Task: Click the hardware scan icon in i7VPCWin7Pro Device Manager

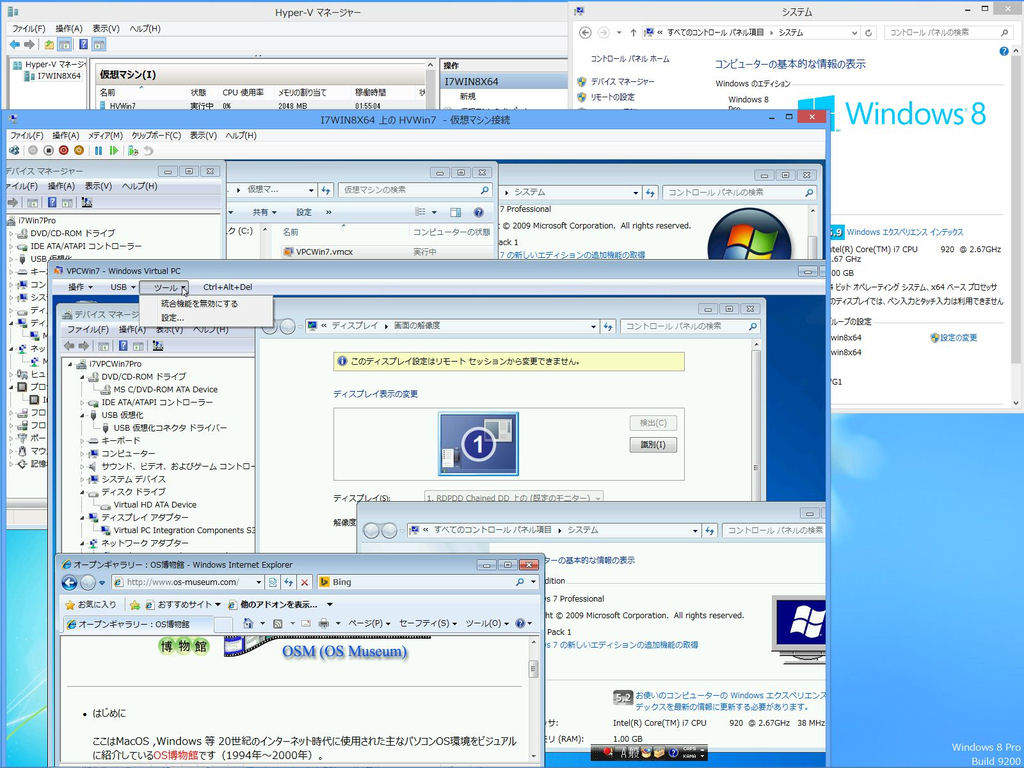Action: [x=157, y=345]
